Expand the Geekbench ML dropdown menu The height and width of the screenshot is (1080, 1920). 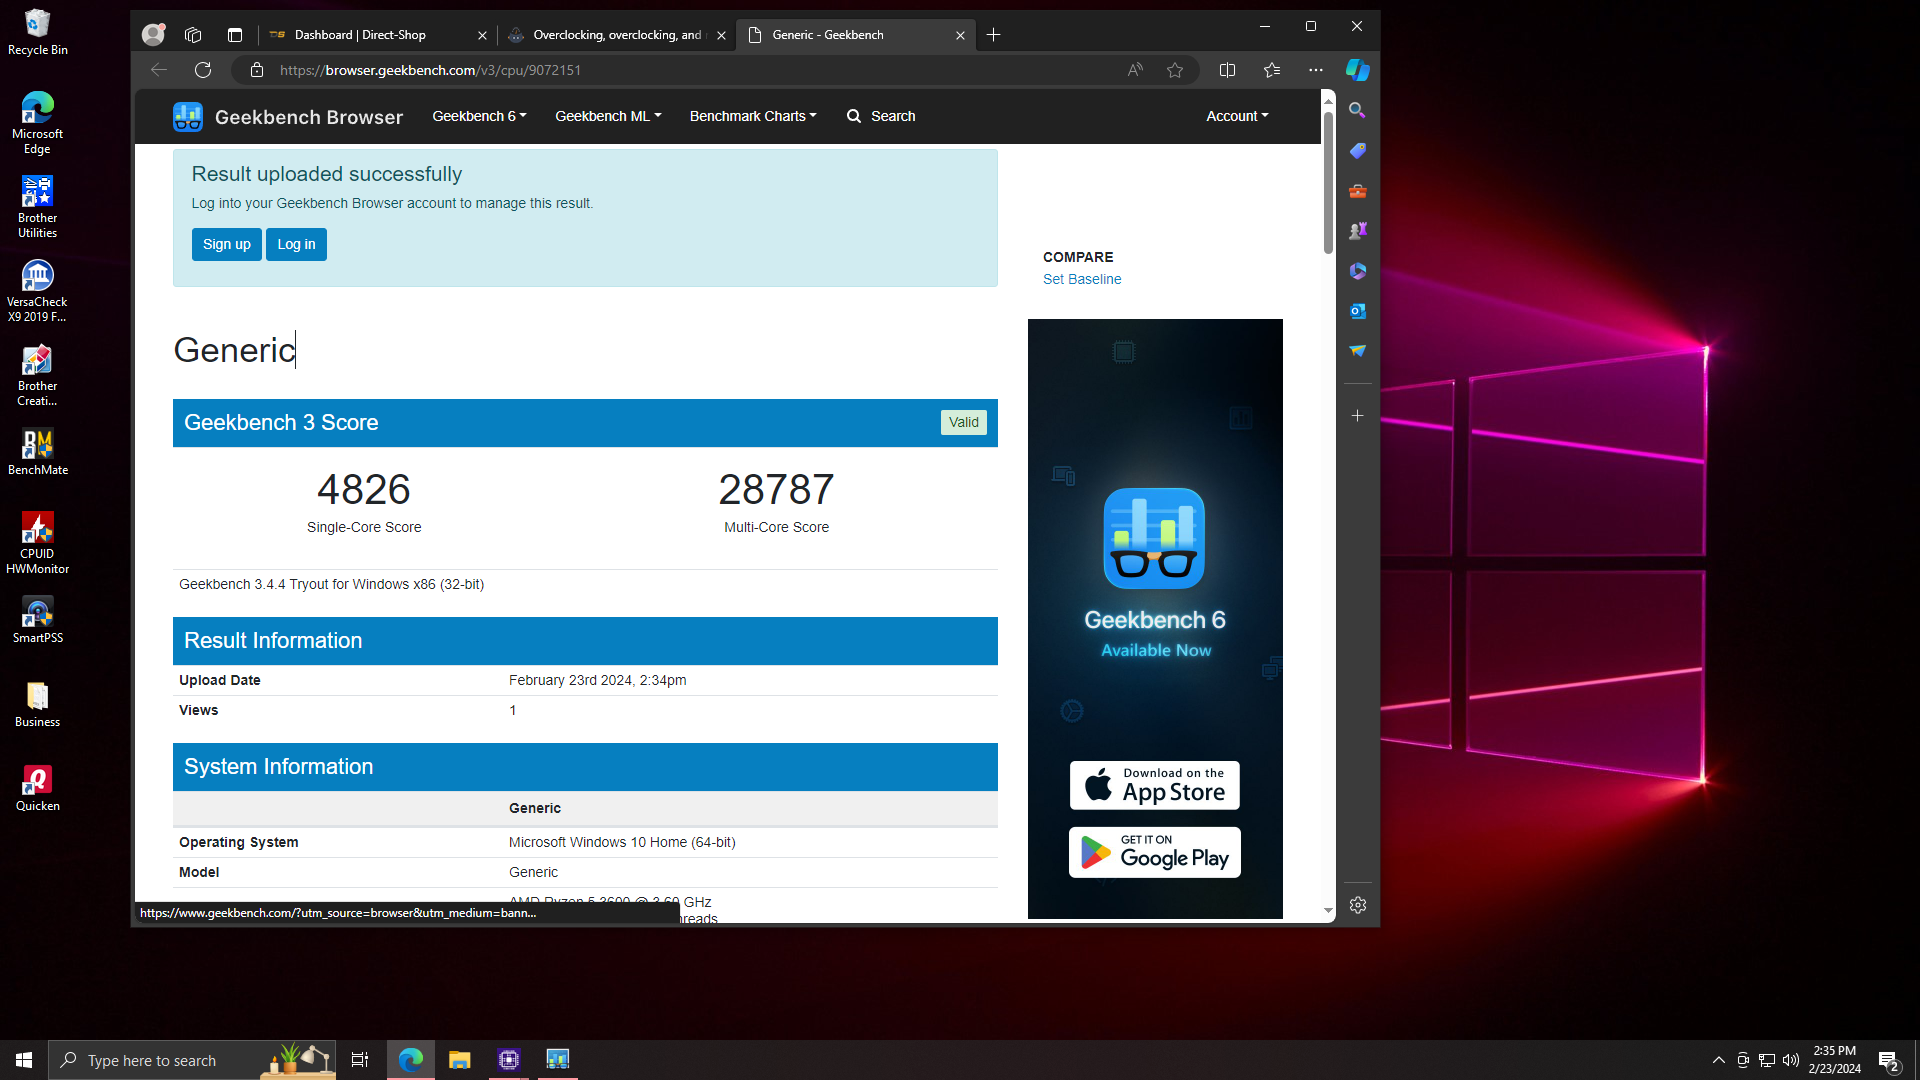(x=608, y=116)
